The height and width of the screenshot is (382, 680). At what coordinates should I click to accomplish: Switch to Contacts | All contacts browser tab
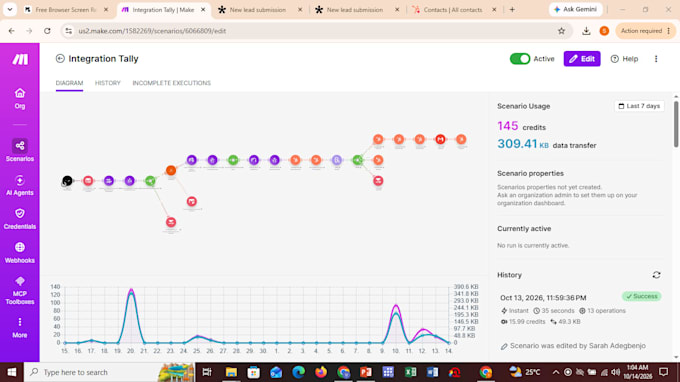pyautogui.click(x=453, y=10)
